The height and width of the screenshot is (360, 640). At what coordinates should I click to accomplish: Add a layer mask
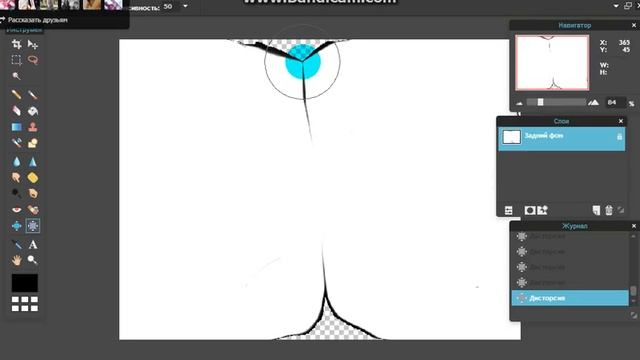[530, 210]
